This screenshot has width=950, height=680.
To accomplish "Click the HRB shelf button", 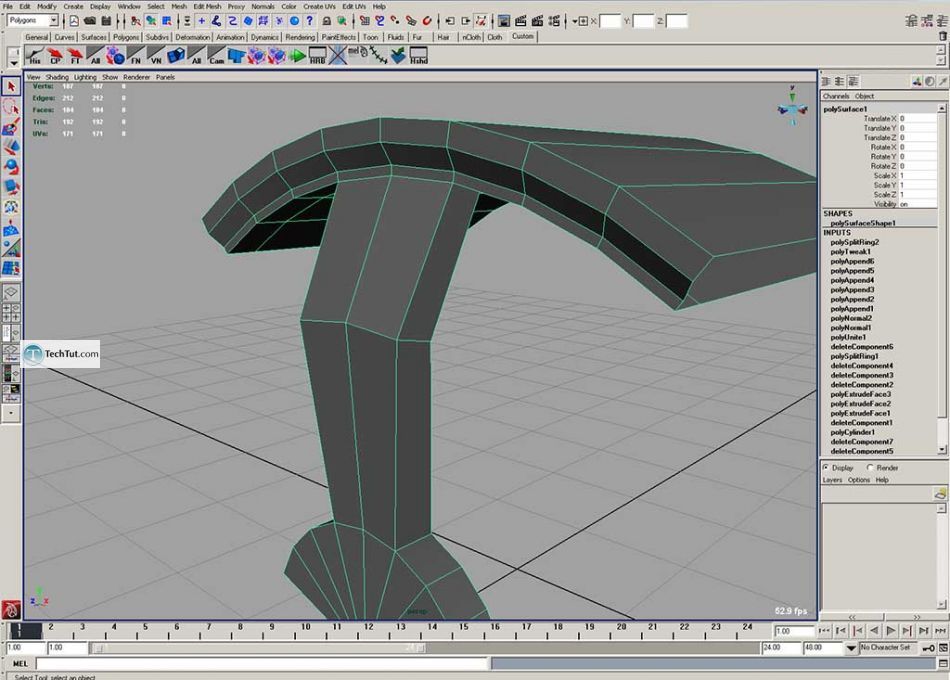I will pyautogui.click(x=317, y=56).
